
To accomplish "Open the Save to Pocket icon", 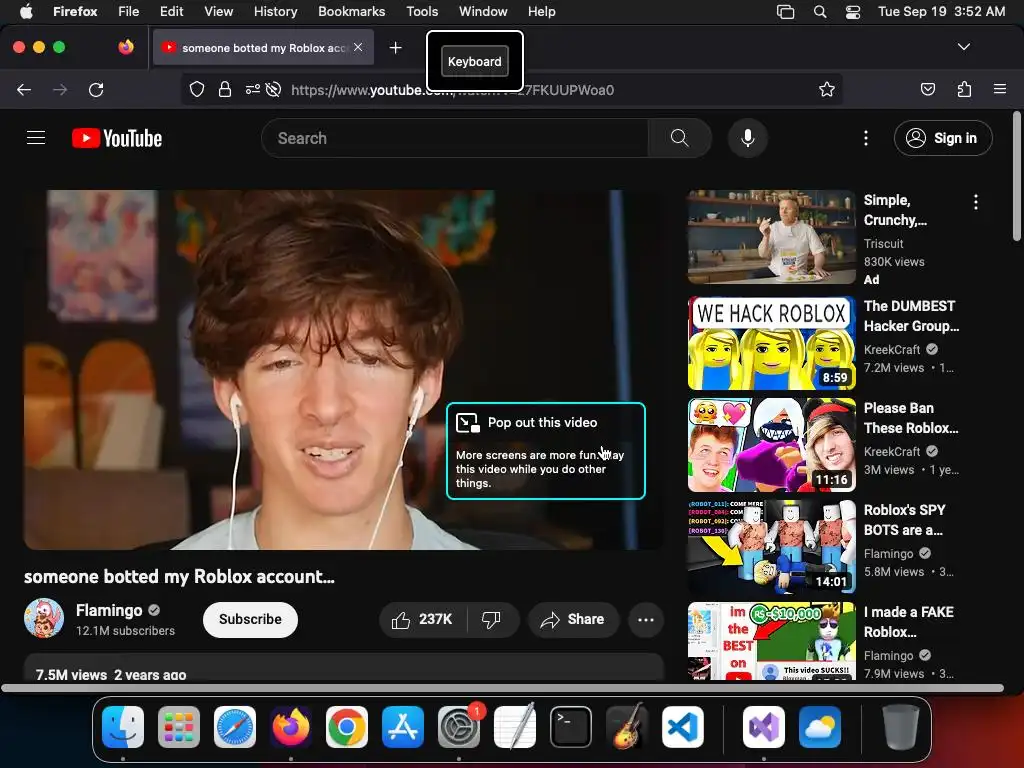I will (927, 89).
